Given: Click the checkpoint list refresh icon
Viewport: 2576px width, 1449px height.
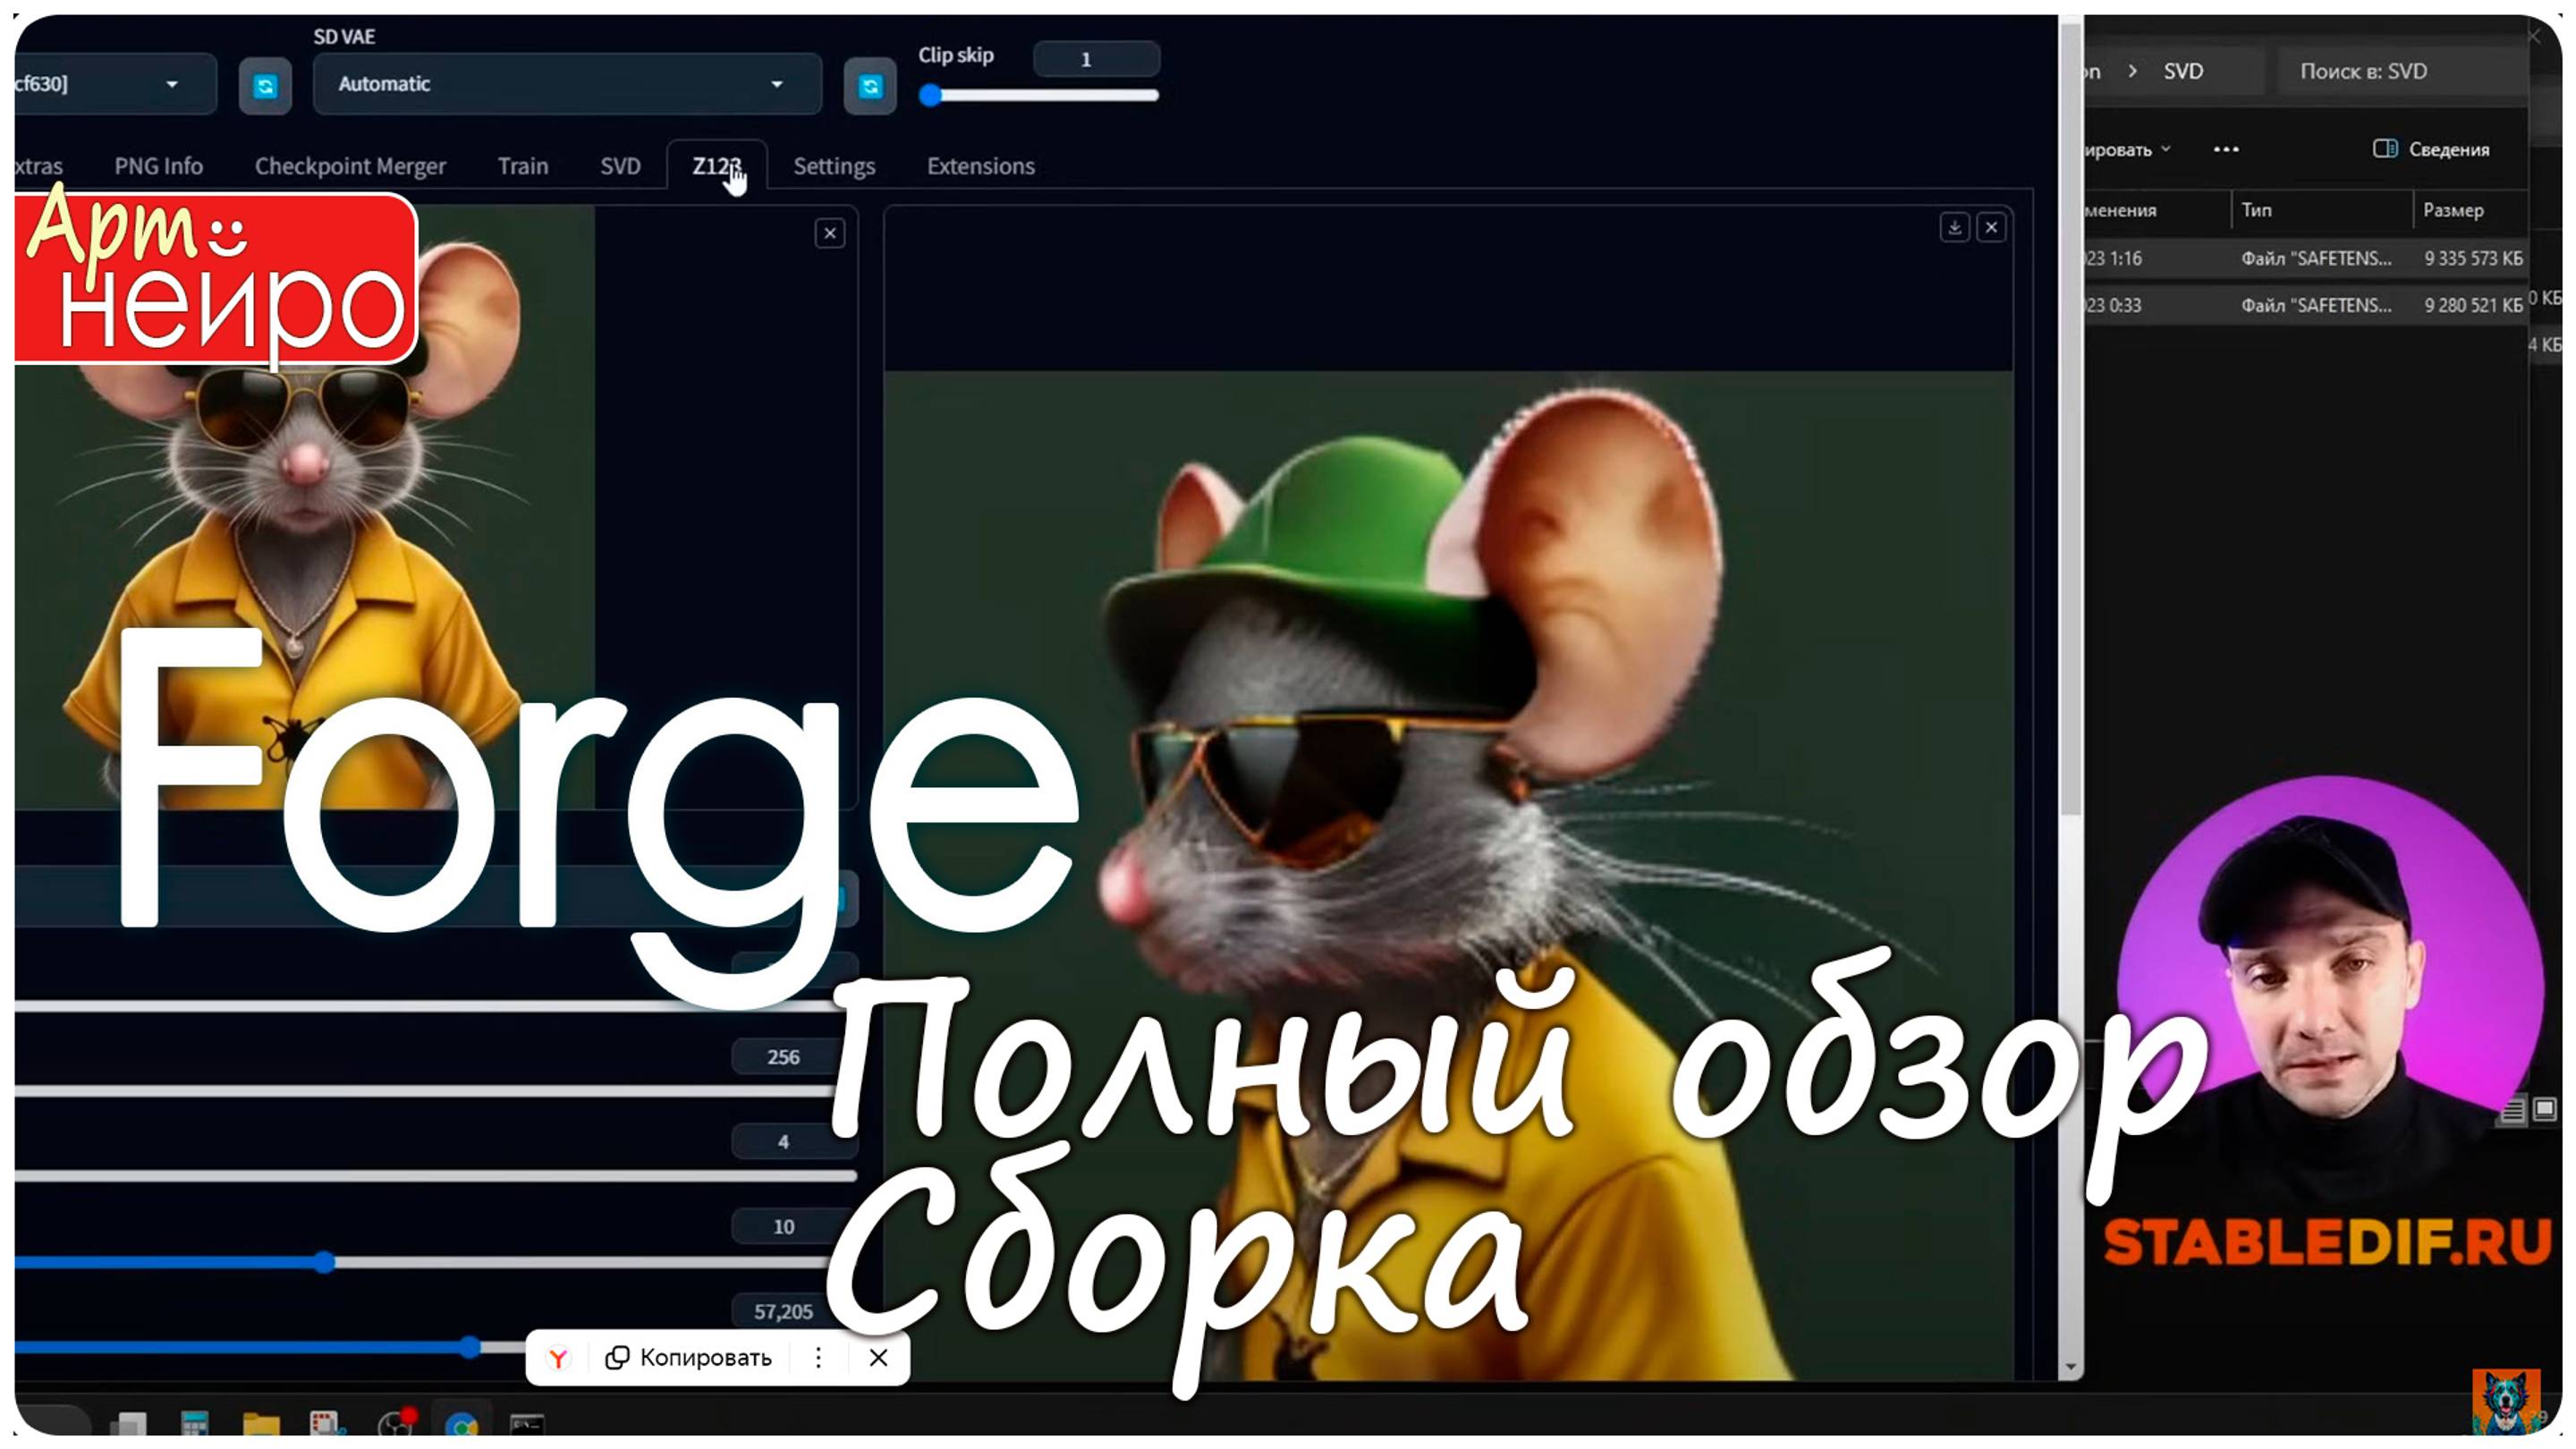Looking at the screenshot, I should (264, 84).
